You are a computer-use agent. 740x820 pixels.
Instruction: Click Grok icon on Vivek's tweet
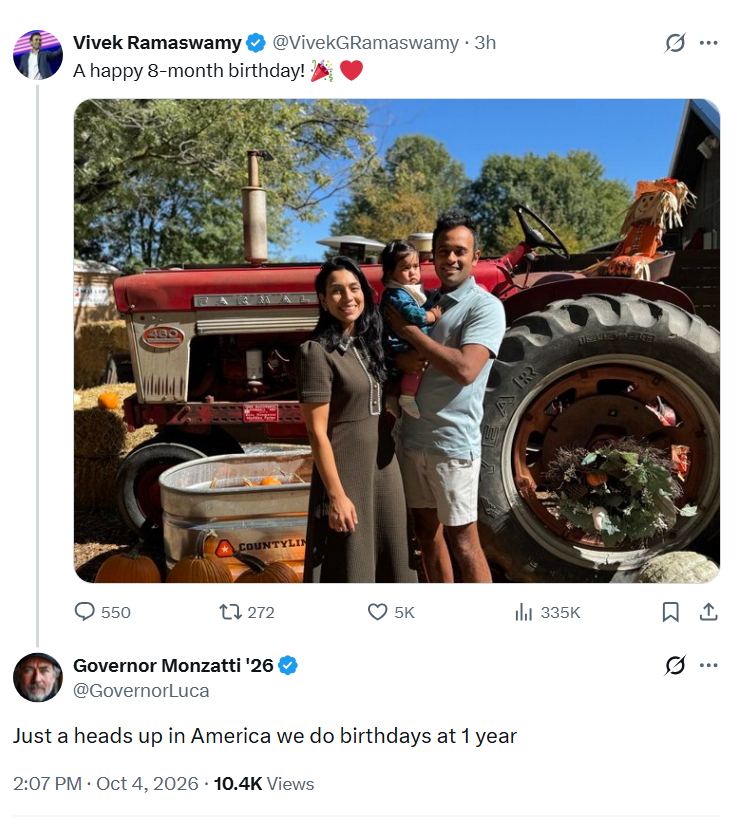point(675,43)
